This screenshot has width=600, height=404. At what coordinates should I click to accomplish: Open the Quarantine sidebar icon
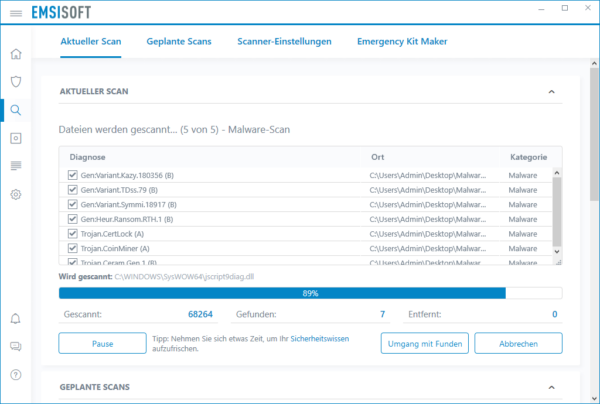16,138
